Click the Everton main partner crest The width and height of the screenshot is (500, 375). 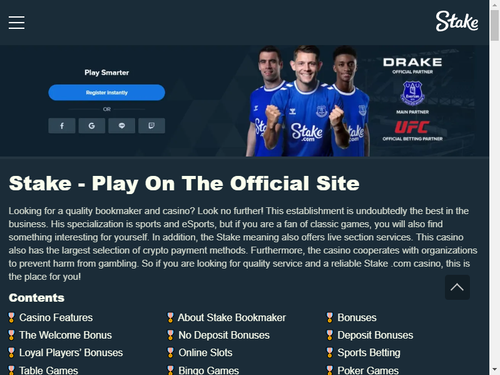pyautogui.click(x=412, y=93)
